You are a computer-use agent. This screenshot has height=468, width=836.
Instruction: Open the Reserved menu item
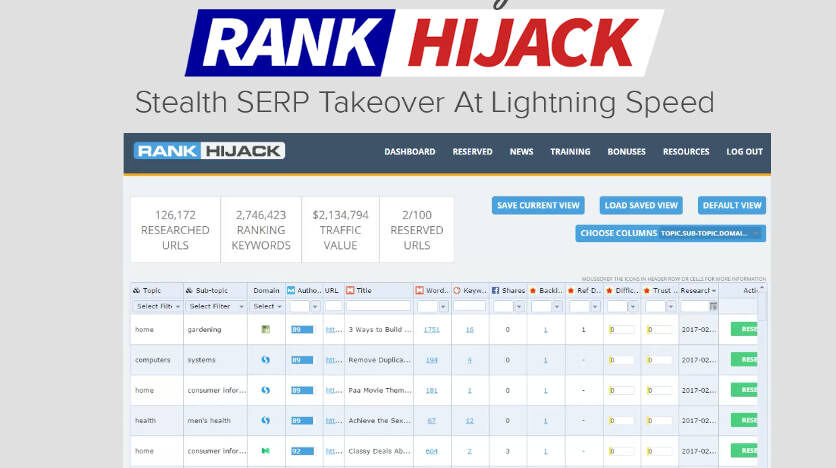point(472,152)
